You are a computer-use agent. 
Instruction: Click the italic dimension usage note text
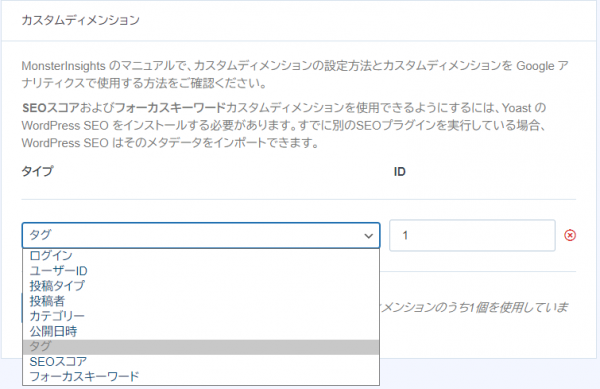pyautogui.click(x=474, y=307)
